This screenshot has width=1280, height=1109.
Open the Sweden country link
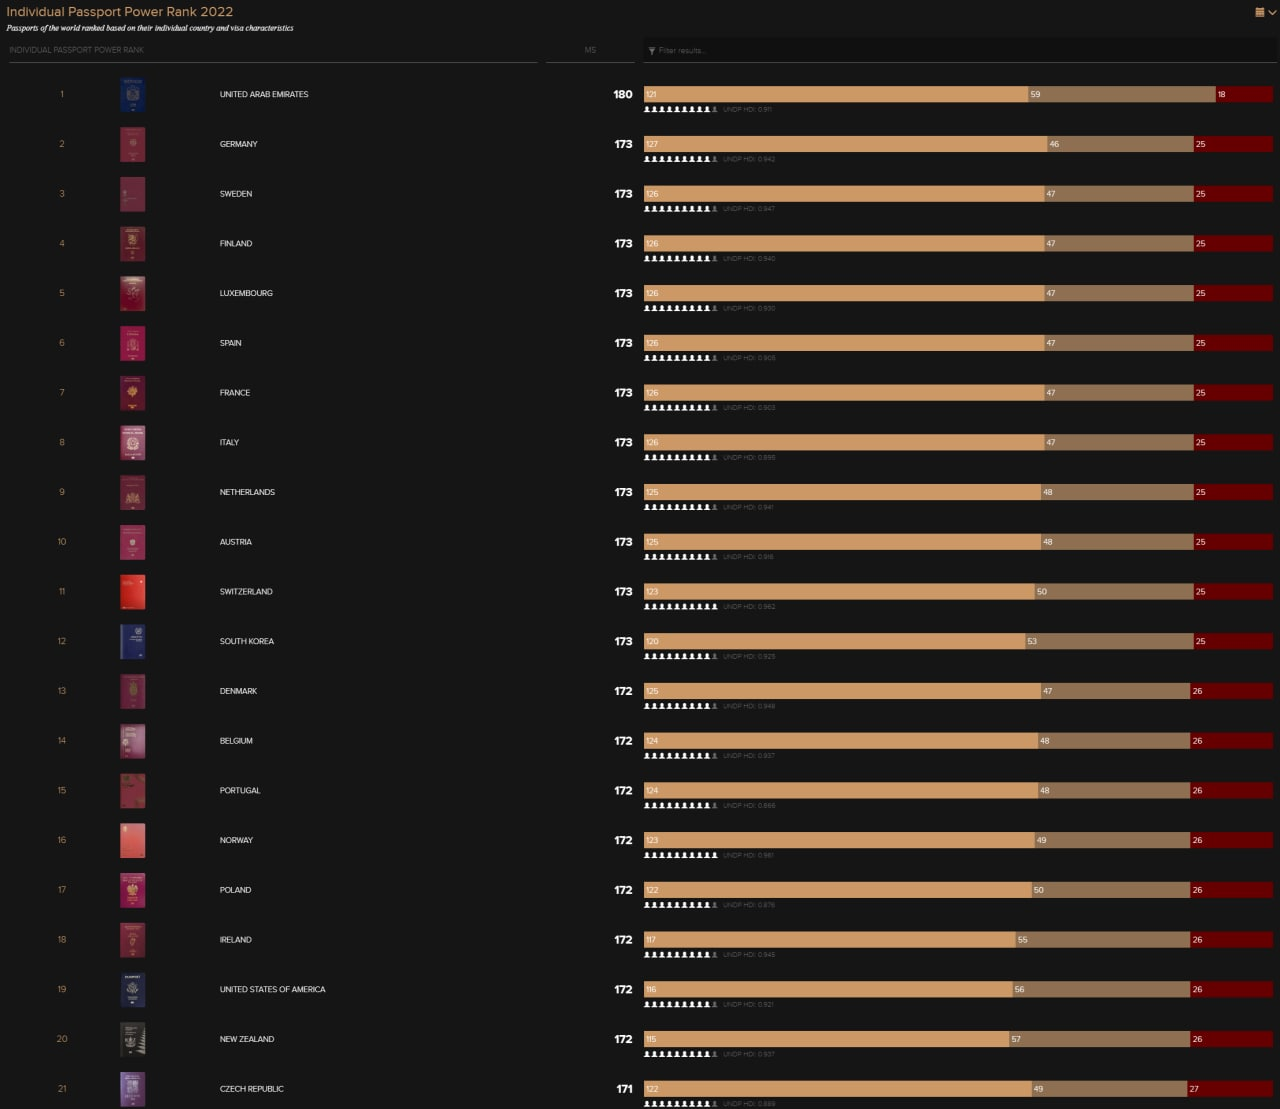236,194
